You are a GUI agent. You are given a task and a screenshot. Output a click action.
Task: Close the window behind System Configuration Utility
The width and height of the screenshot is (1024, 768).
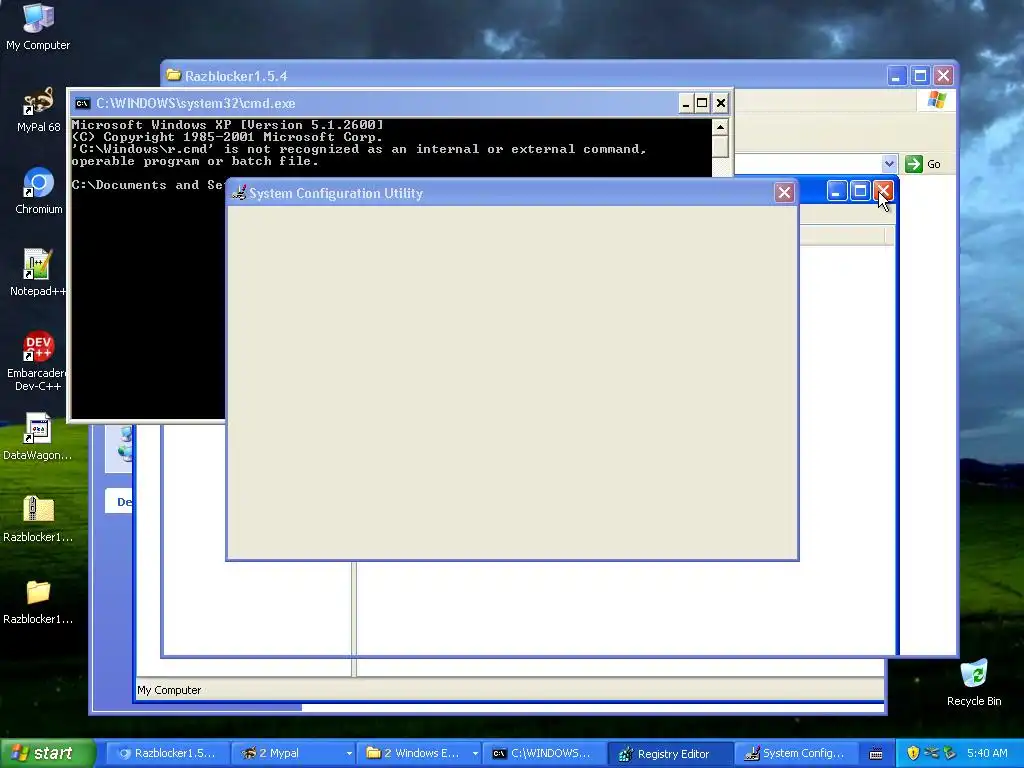coord(882,191)
